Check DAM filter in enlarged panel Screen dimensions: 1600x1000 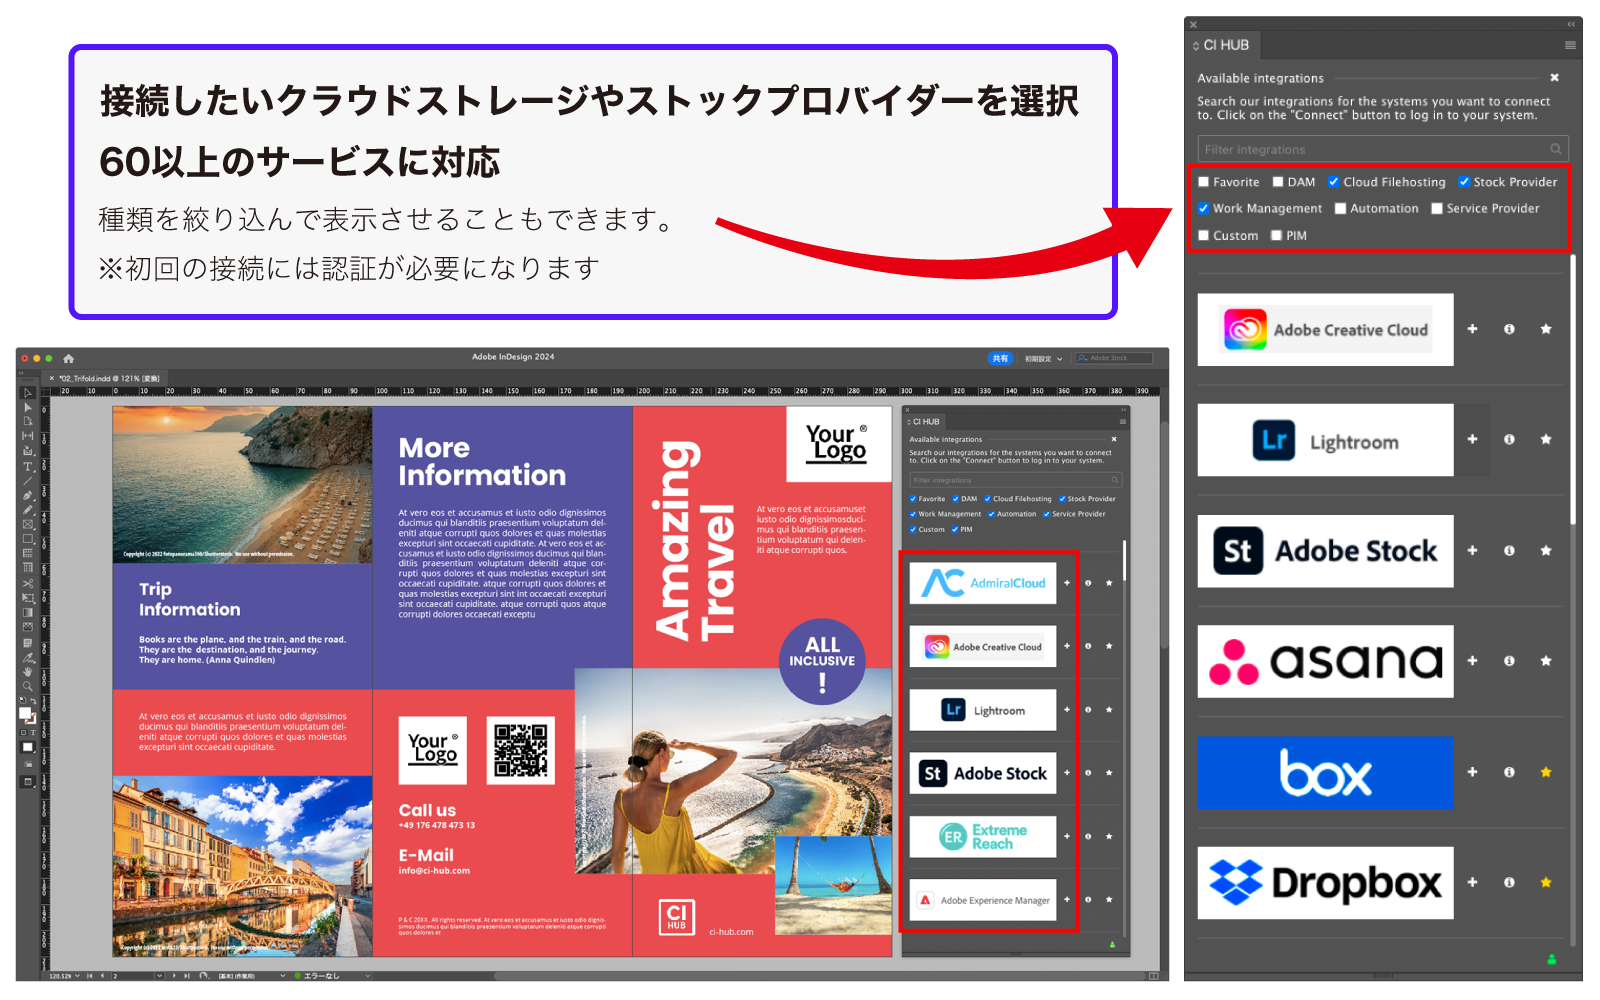click(1278, 182)
